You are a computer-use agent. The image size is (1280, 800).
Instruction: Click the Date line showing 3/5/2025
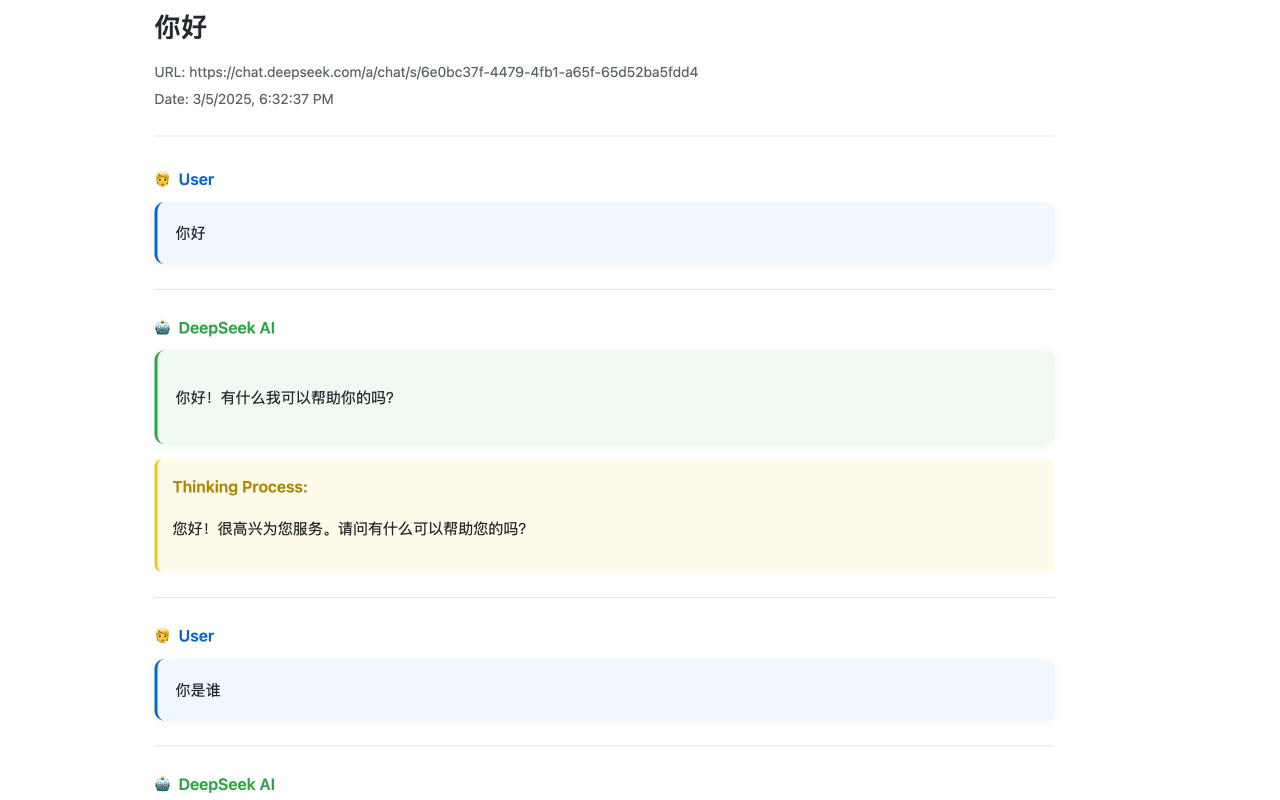pos(244,99)
